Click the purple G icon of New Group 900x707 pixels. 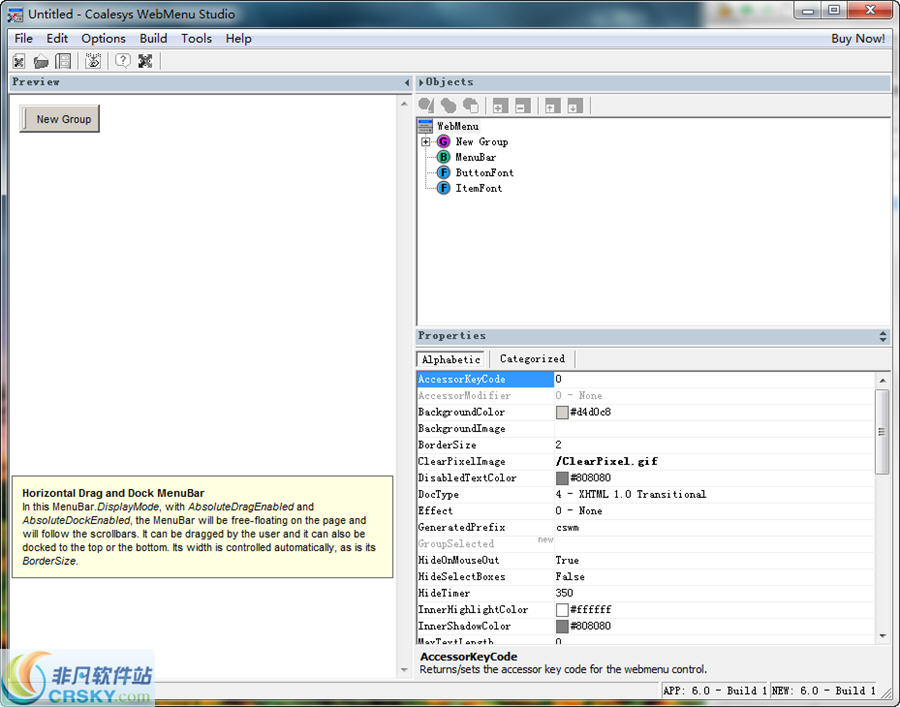(x=444, y=141)
